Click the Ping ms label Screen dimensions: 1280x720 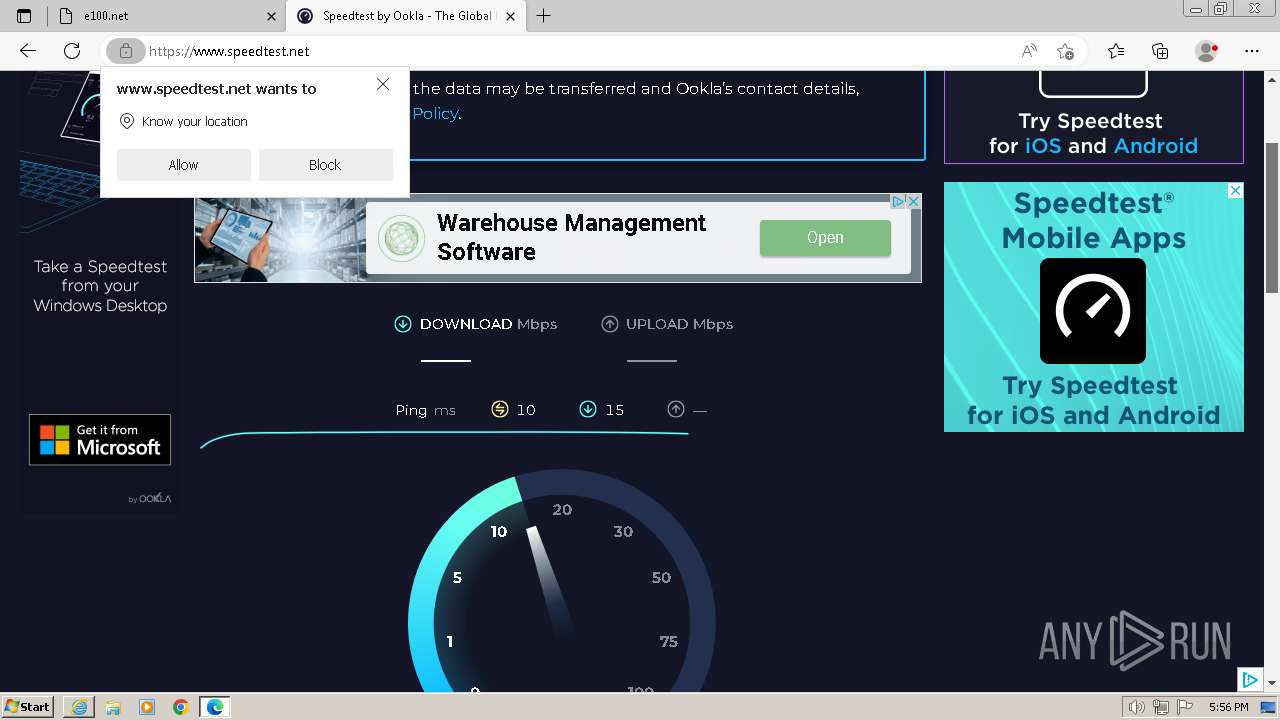tap(425, 410)
